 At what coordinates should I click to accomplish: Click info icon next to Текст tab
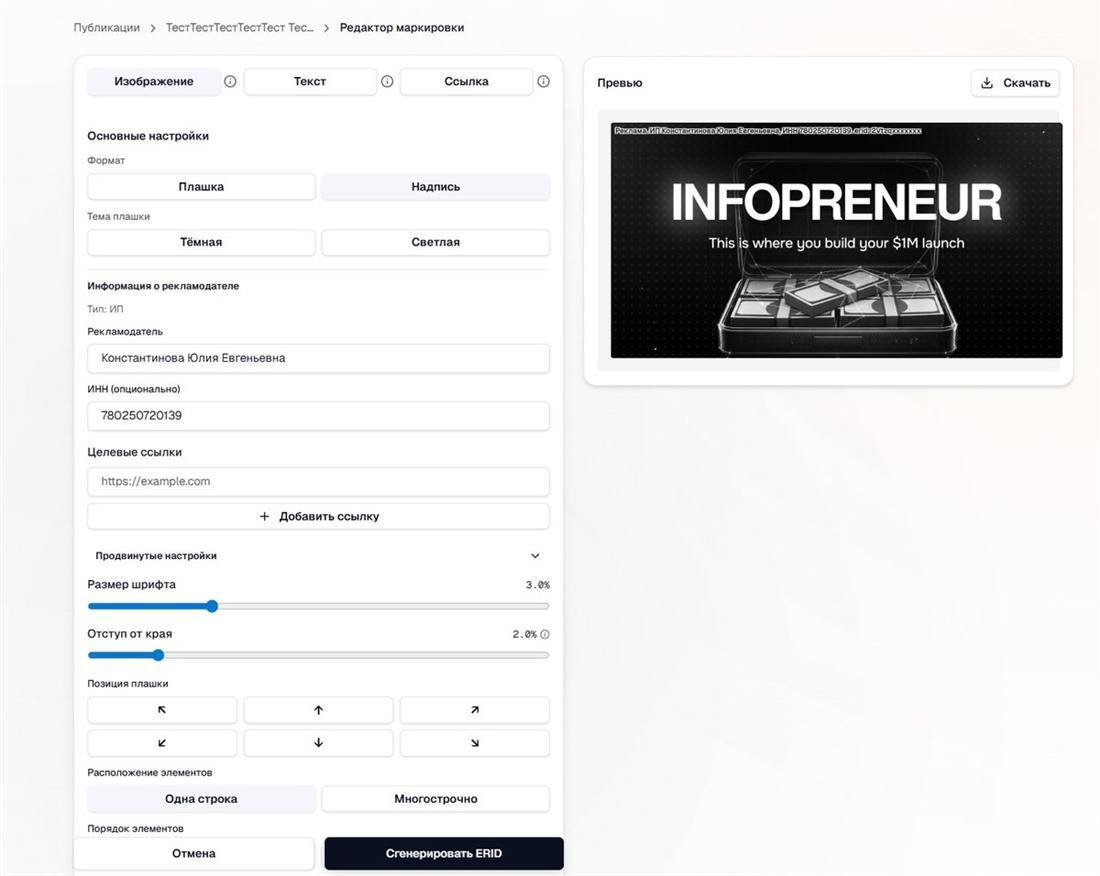point(387,81)
